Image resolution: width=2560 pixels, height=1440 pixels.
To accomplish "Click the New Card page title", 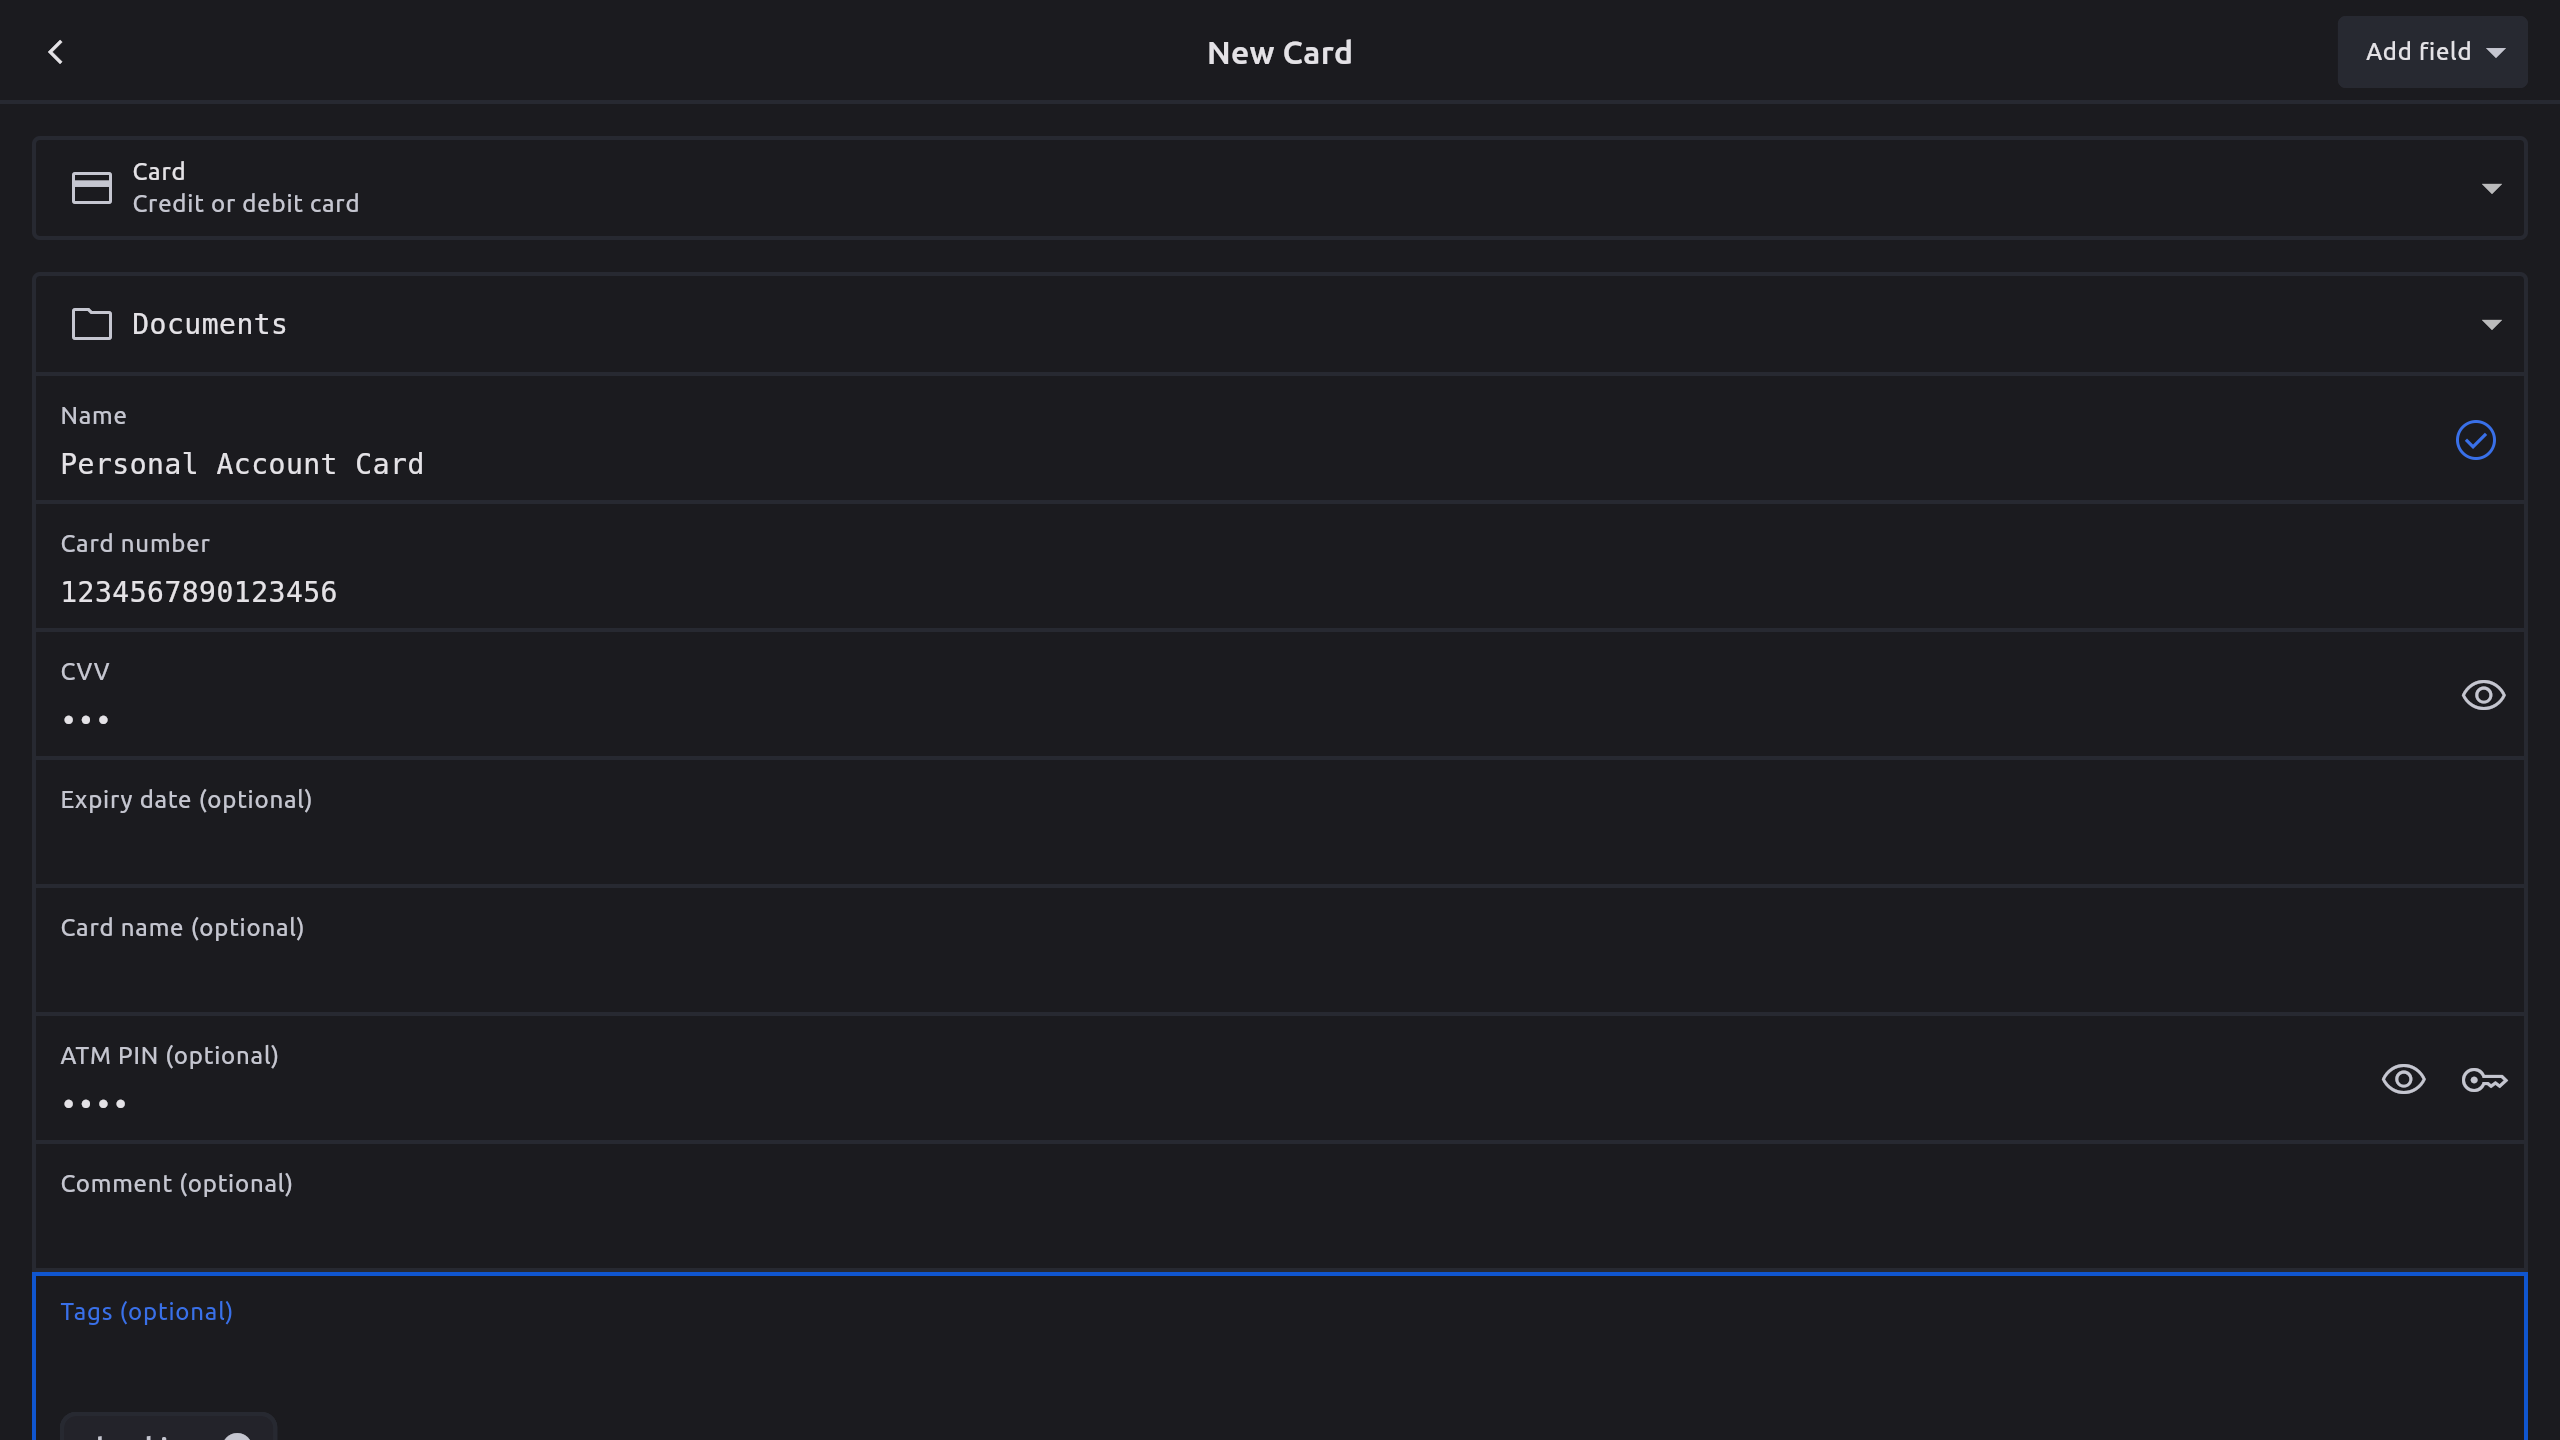I will pyautogui.click(x=1279, y=52).
